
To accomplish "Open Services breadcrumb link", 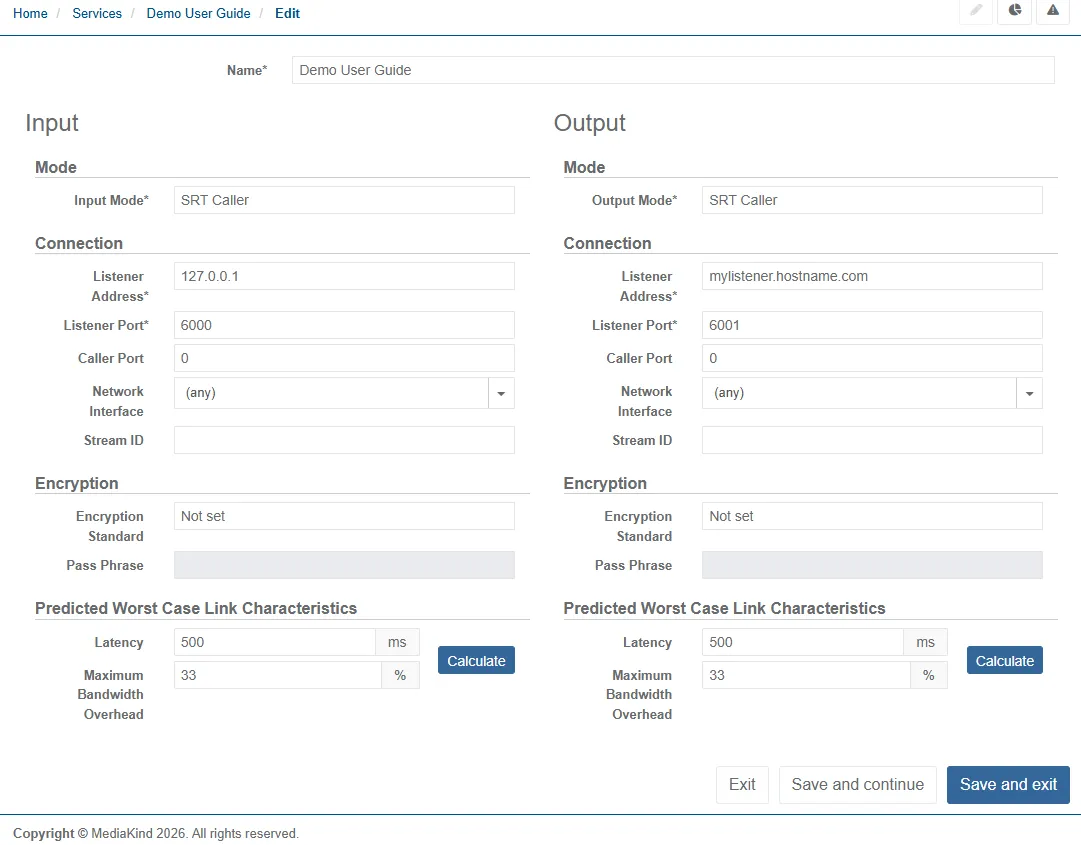I will click(x=97, y=13).
